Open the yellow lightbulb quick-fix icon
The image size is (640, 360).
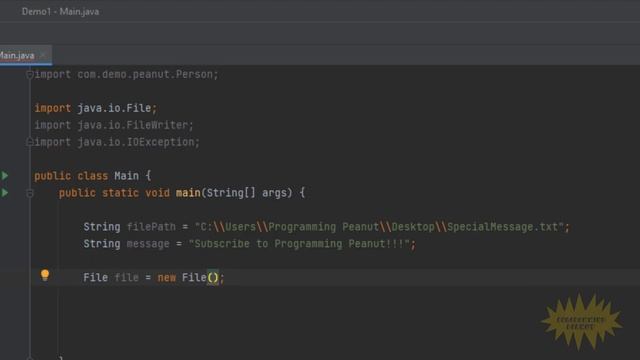[x=45, y=275]
